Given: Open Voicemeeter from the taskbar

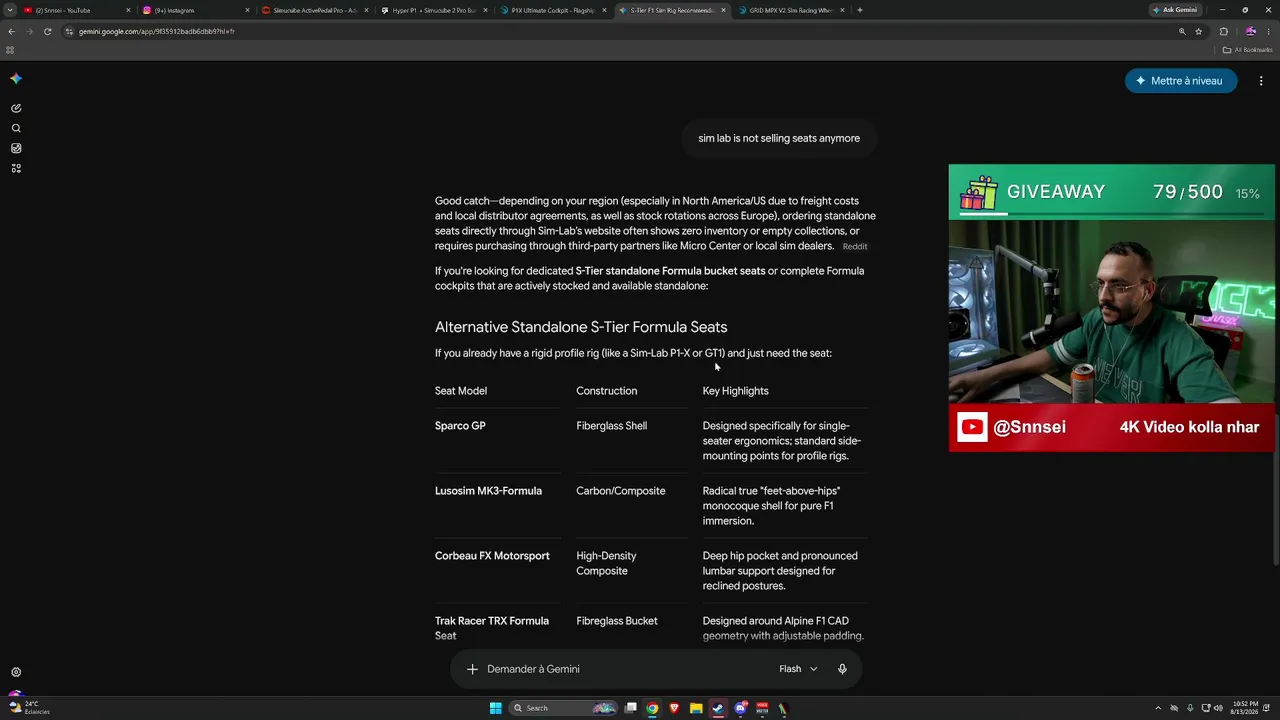Looking at the screenshot, I should [x=762, y=708].
